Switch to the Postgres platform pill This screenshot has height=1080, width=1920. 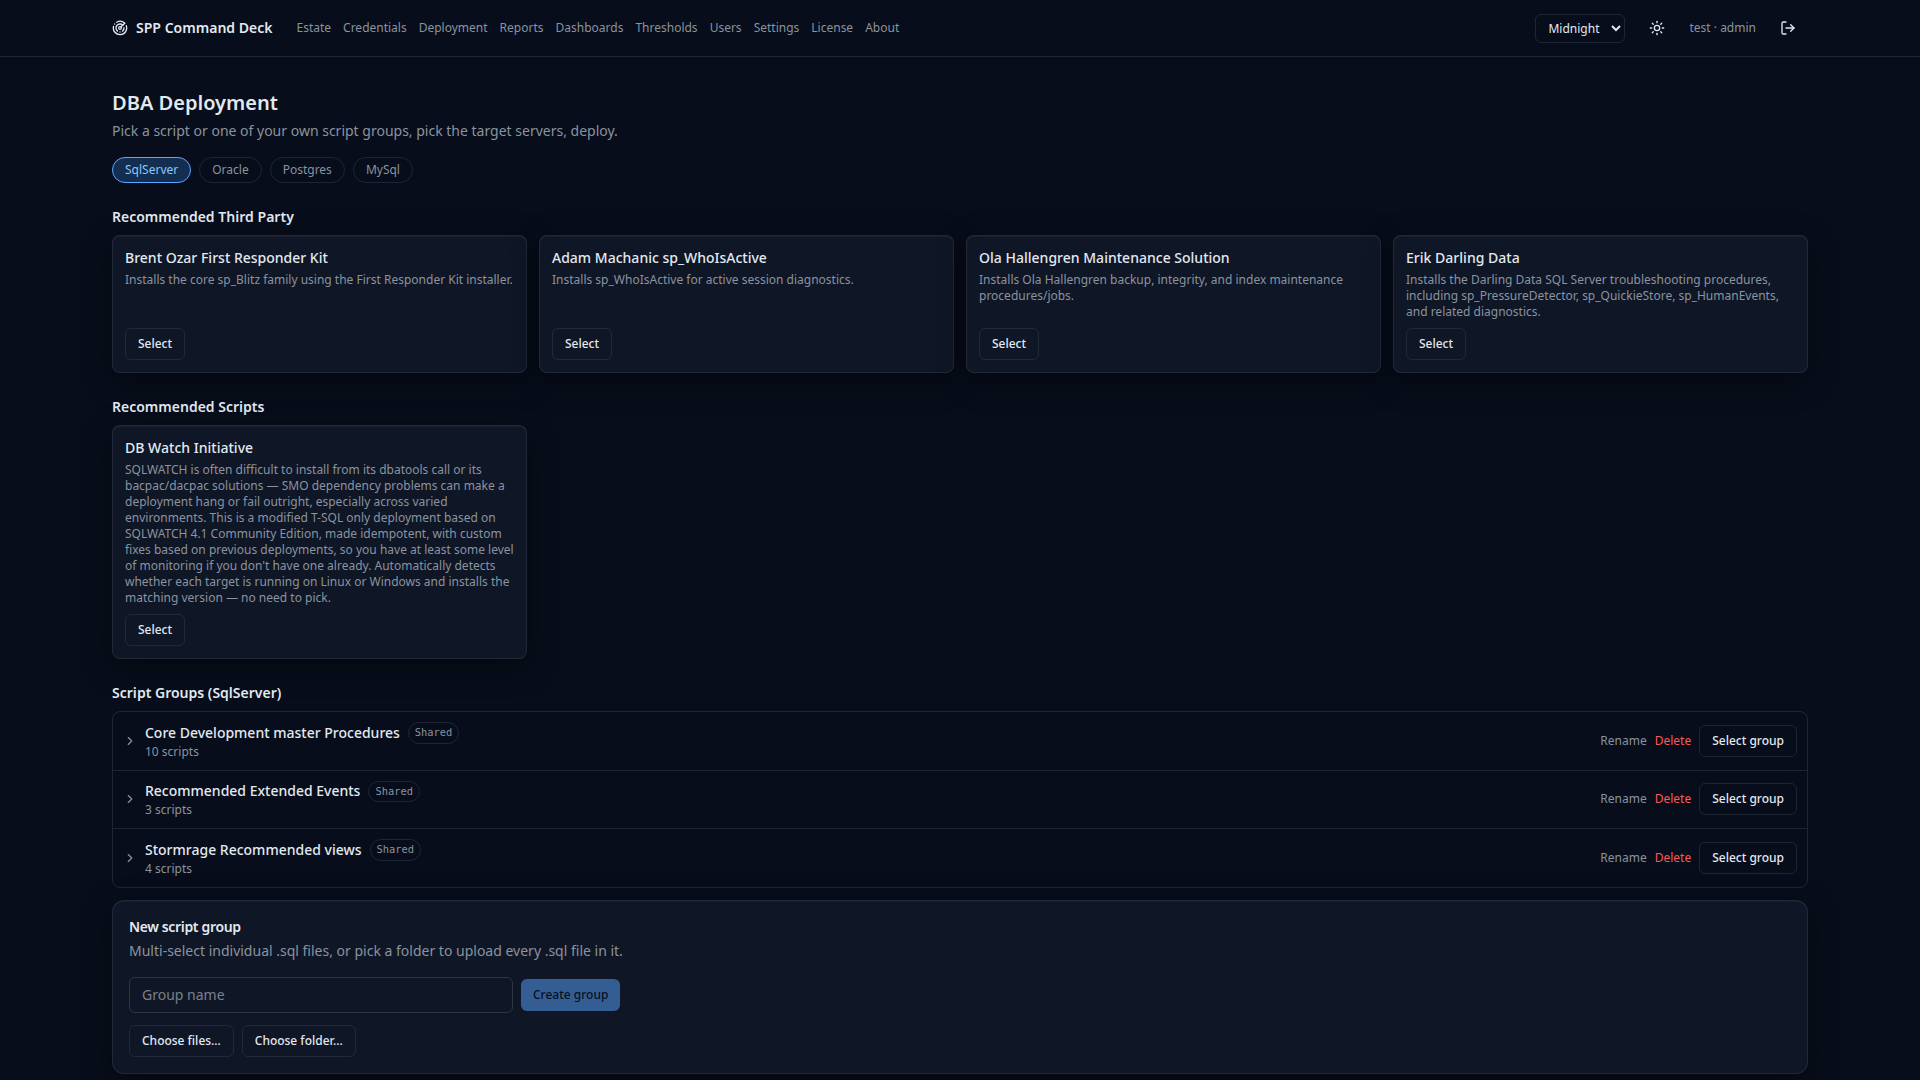coord(307,170)
